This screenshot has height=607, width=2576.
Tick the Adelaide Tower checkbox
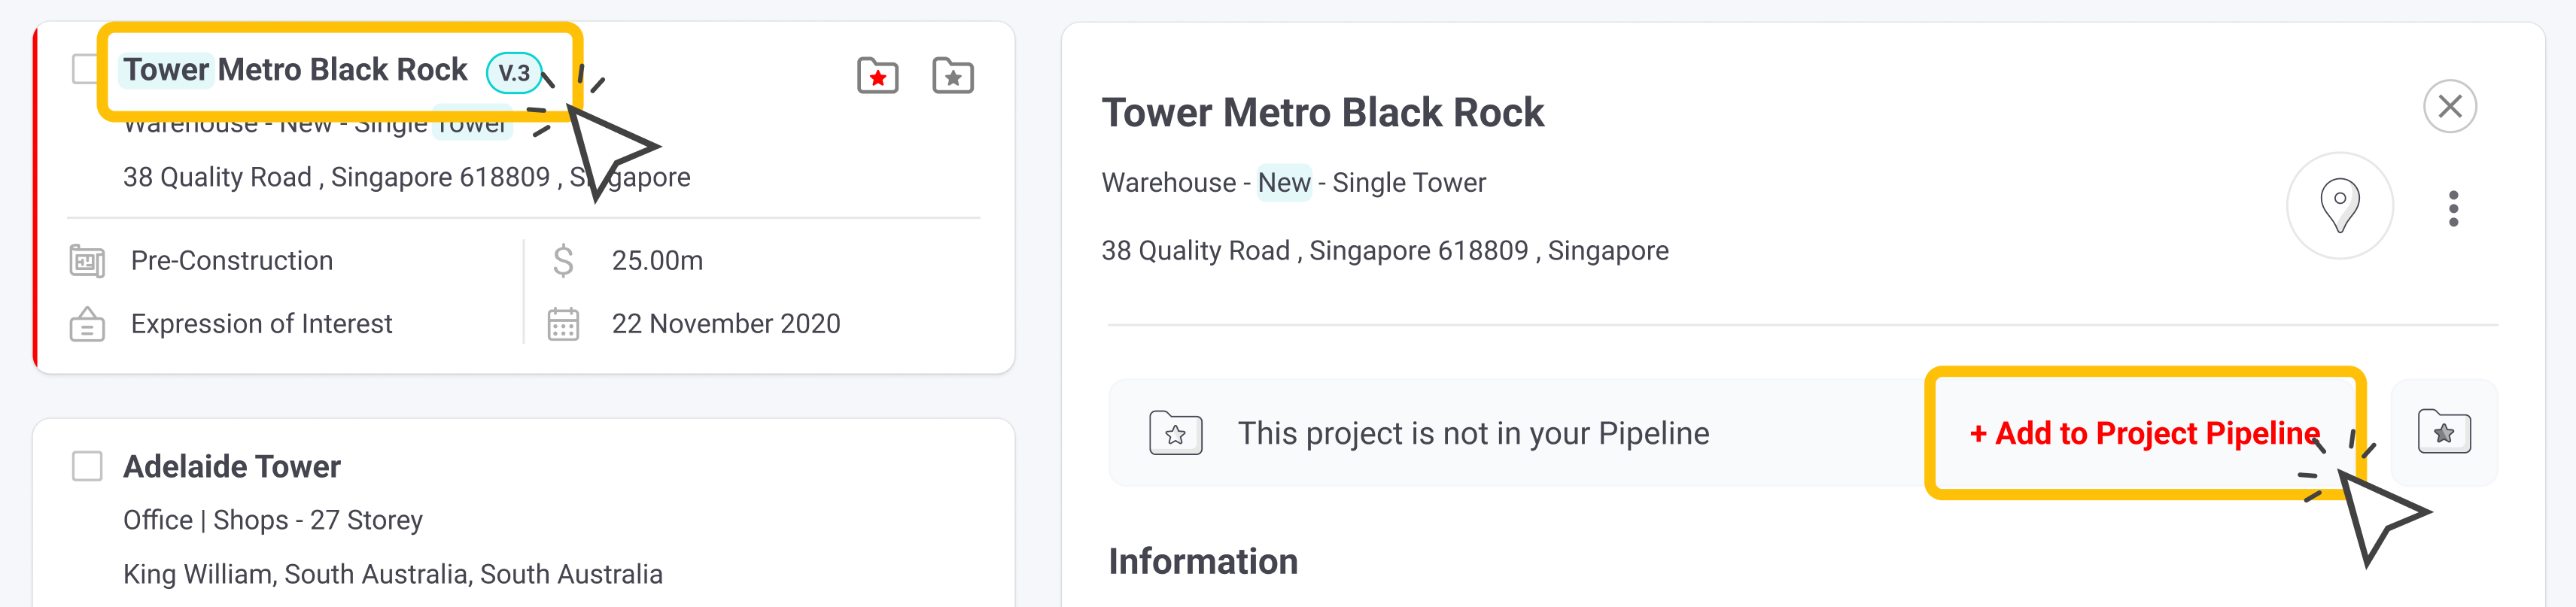(x=87, y=466)
